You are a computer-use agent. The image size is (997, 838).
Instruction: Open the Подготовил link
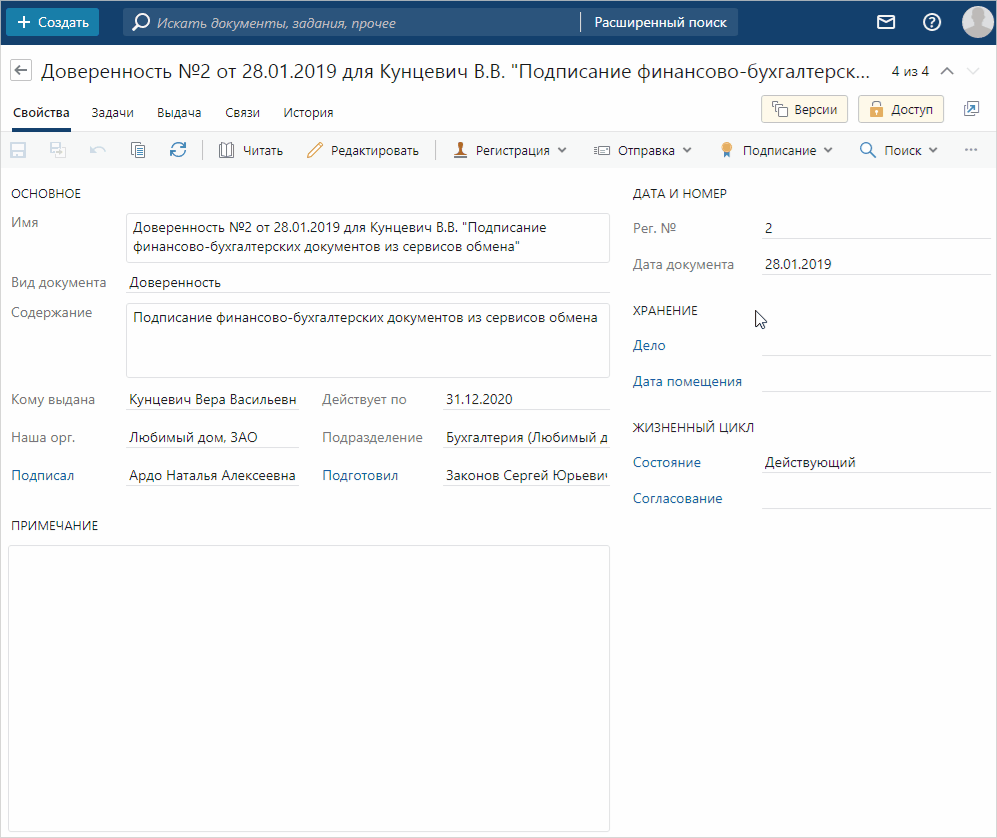[x=360, y=476]
